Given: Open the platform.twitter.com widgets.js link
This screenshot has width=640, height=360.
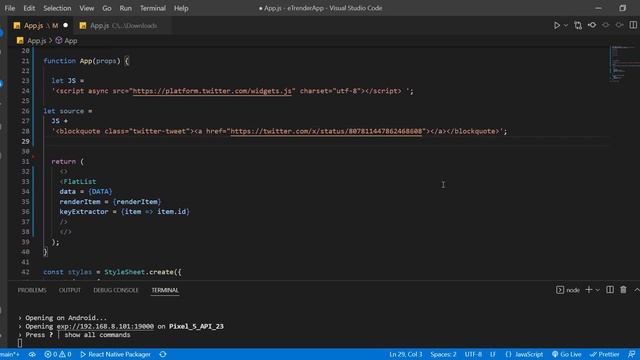Looking at the screenshot, I should coord(212,91).
